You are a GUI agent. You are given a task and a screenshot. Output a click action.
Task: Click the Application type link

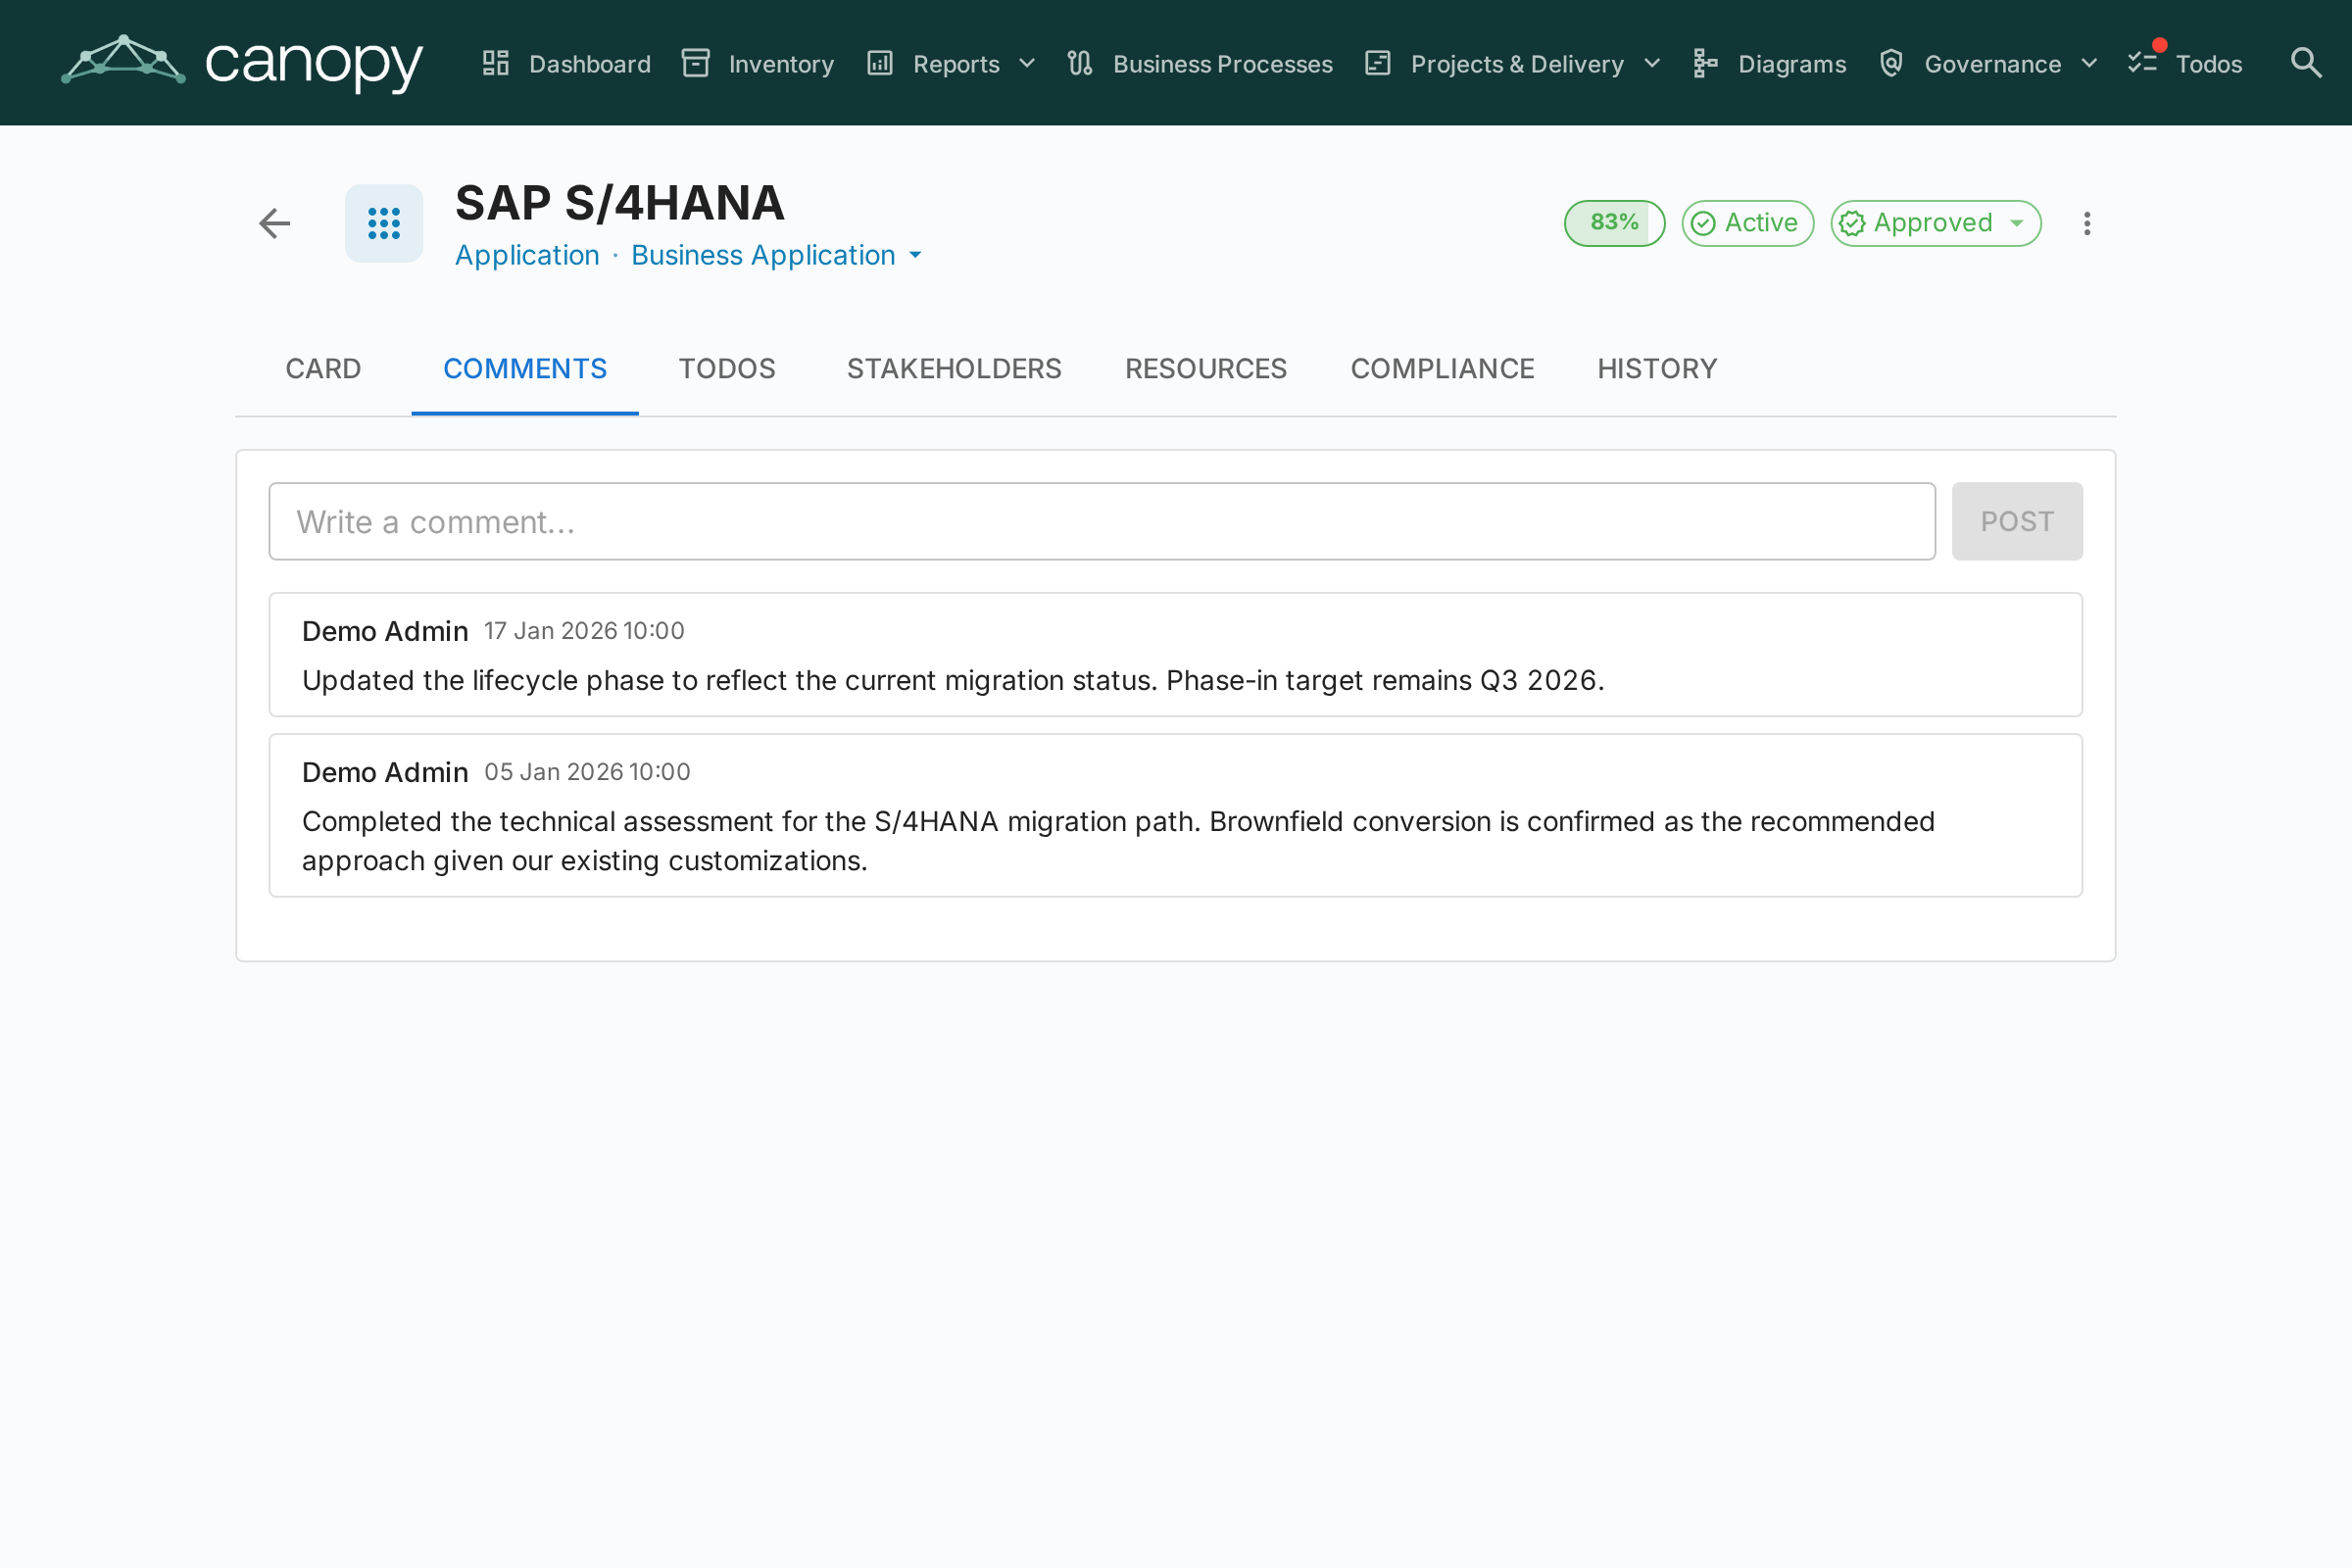point(527,256)
